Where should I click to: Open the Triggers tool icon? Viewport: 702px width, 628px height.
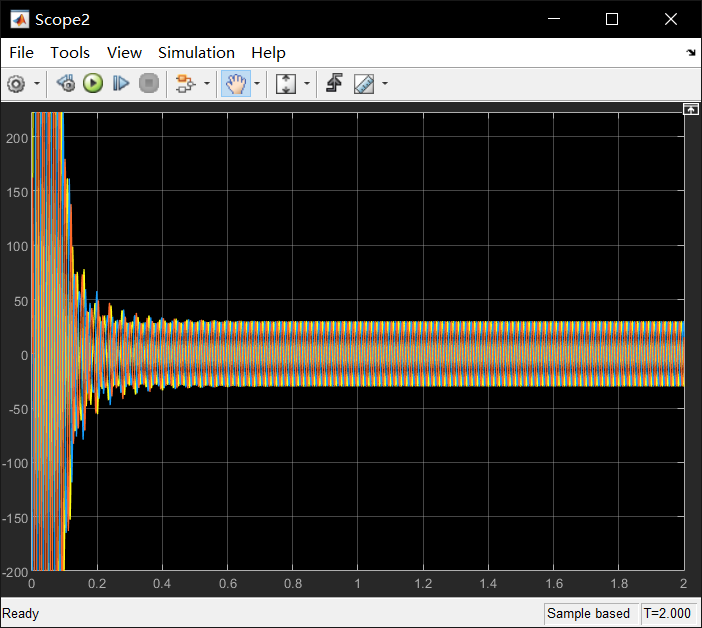tap(334, 83)
